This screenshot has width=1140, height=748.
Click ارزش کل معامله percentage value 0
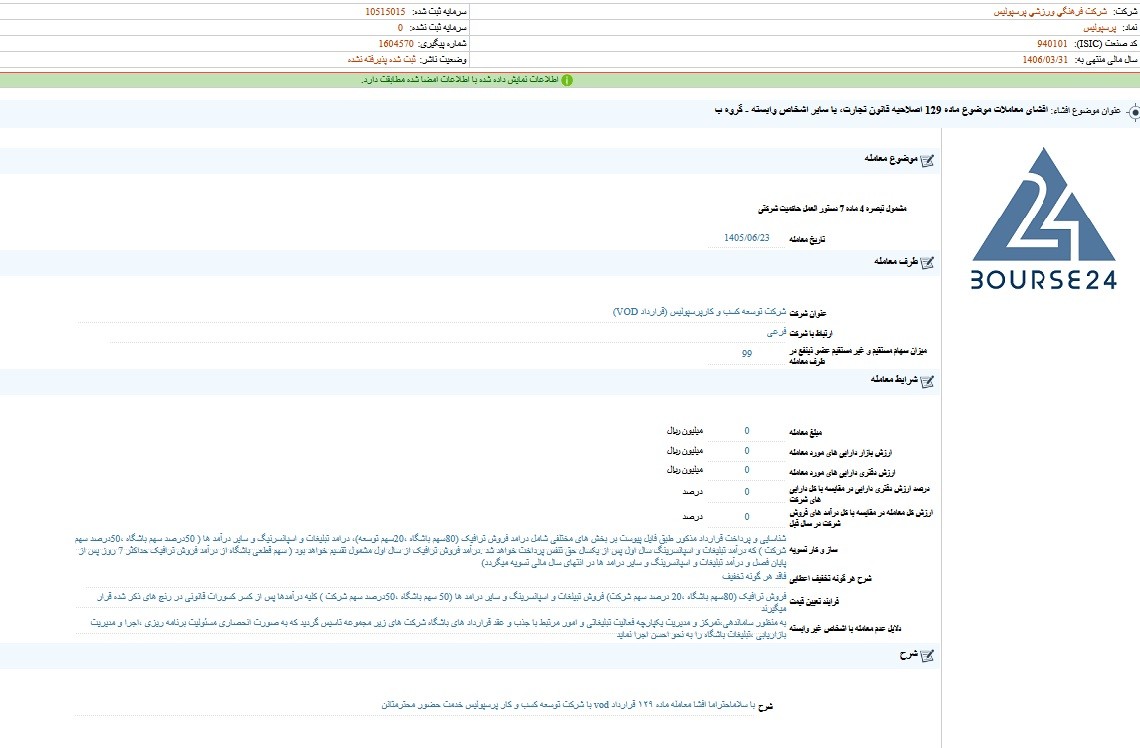(x=747, y=517)
